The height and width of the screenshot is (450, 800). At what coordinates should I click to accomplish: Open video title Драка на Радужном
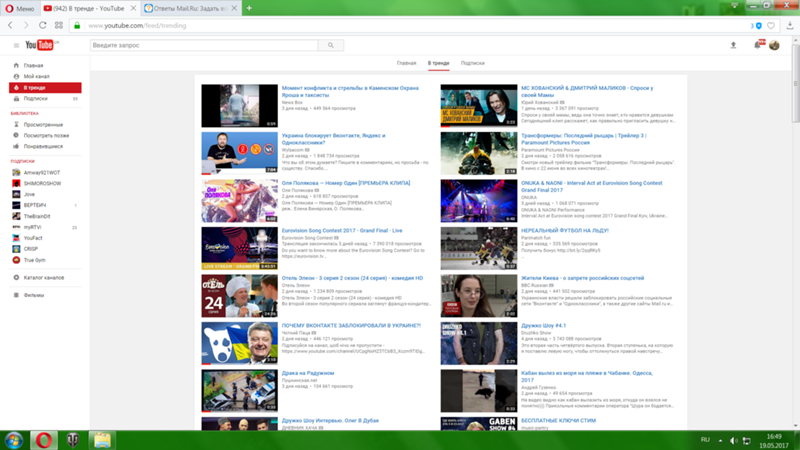(308, 373)
